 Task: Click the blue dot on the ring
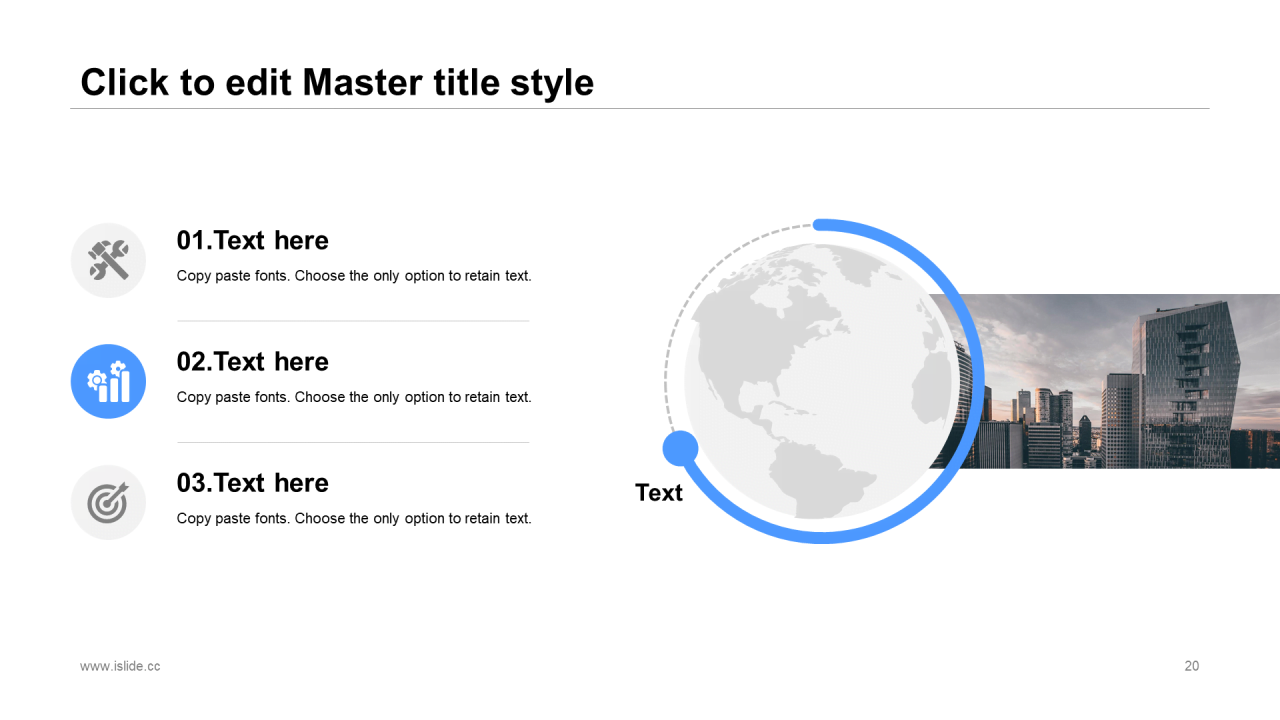coord(680,448)
